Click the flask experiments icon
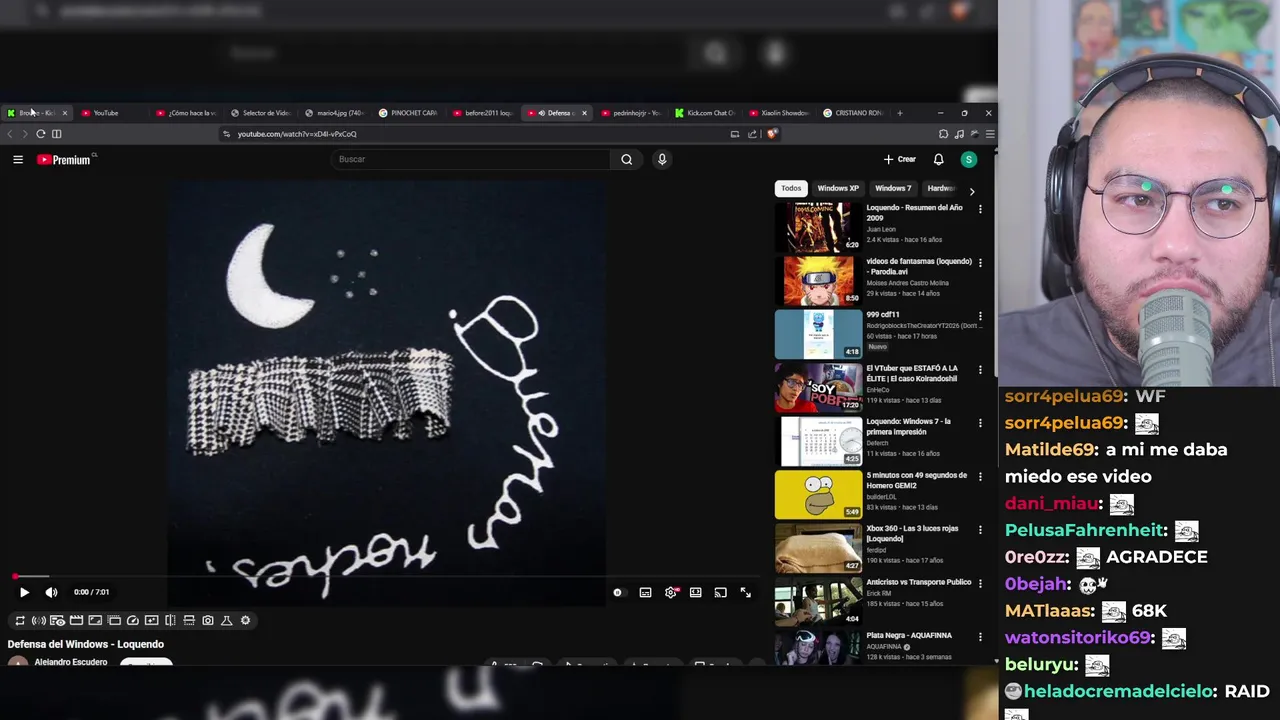The width and height of the screenshot is (1280, 720). pos(226,620)
